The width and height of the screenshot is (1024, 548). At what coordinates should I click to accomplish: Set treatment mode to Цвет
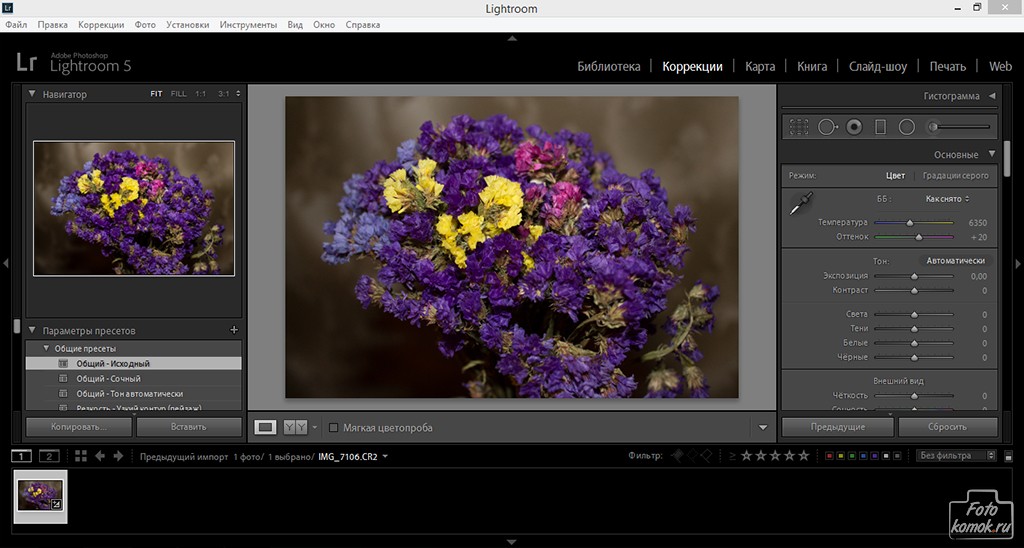tap(895, 176)
